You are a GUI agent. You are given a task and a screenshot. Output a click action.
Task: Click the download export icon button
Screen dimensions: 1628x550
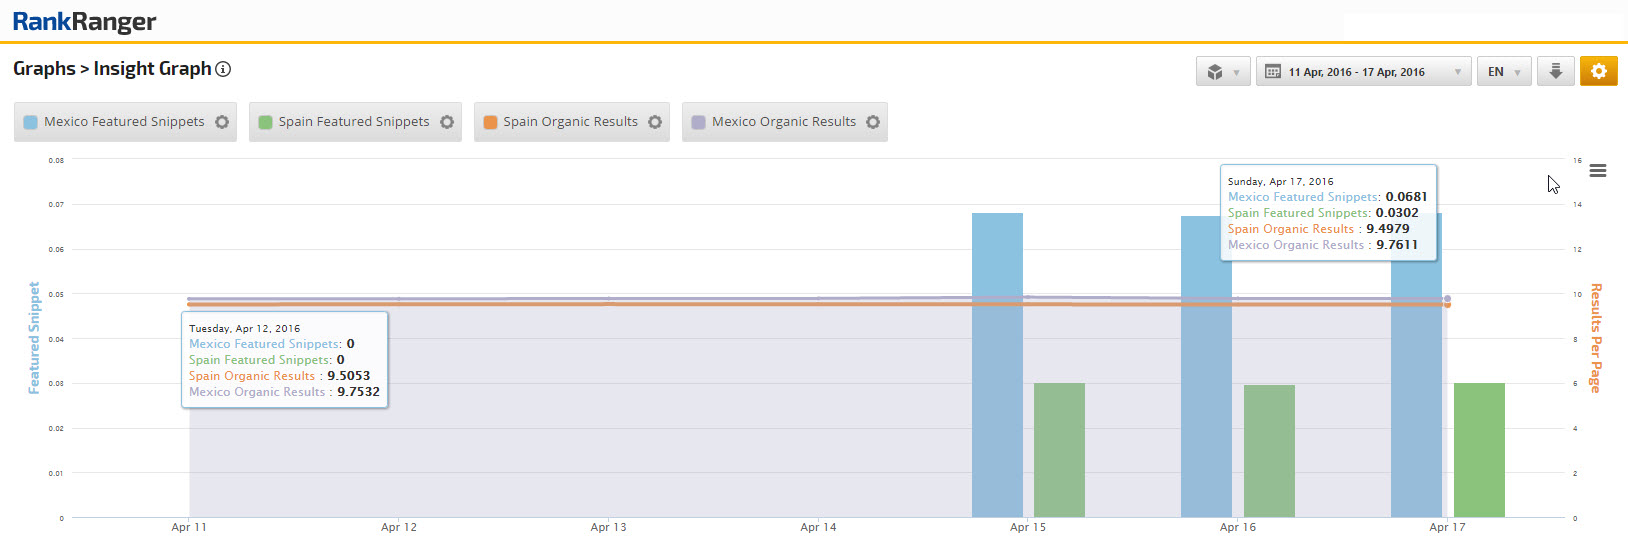(1555, 71)
